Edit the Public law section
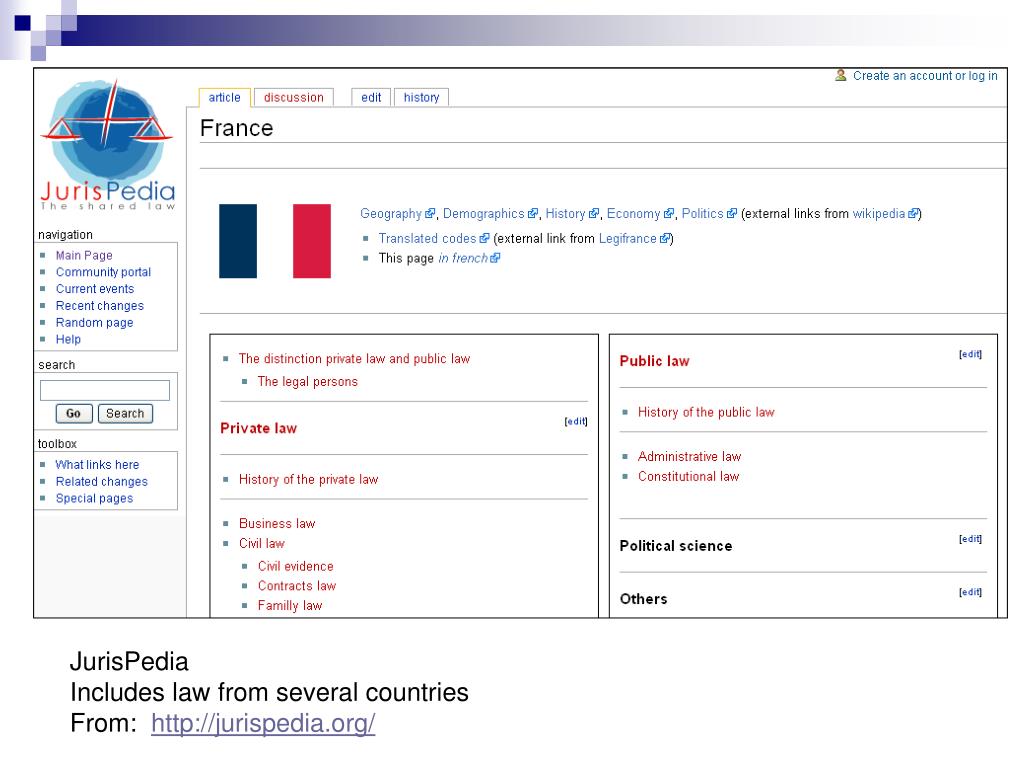1024x768 pixels. pyautogui.click(x=970, y=354)
